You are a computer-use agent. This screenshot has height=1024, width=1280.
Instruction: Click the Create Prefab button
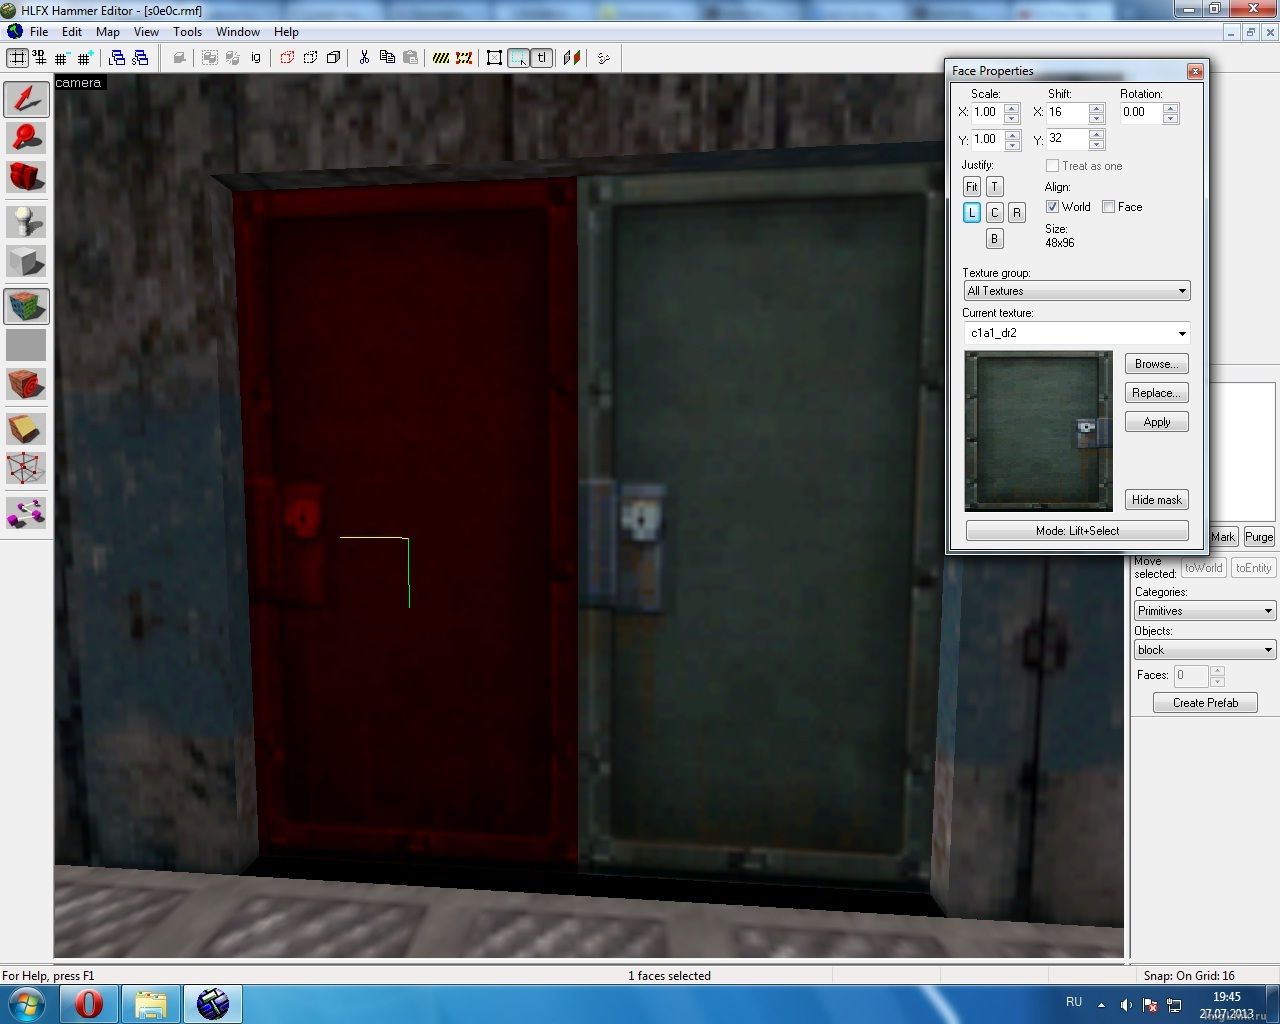tap(1205, 703)
